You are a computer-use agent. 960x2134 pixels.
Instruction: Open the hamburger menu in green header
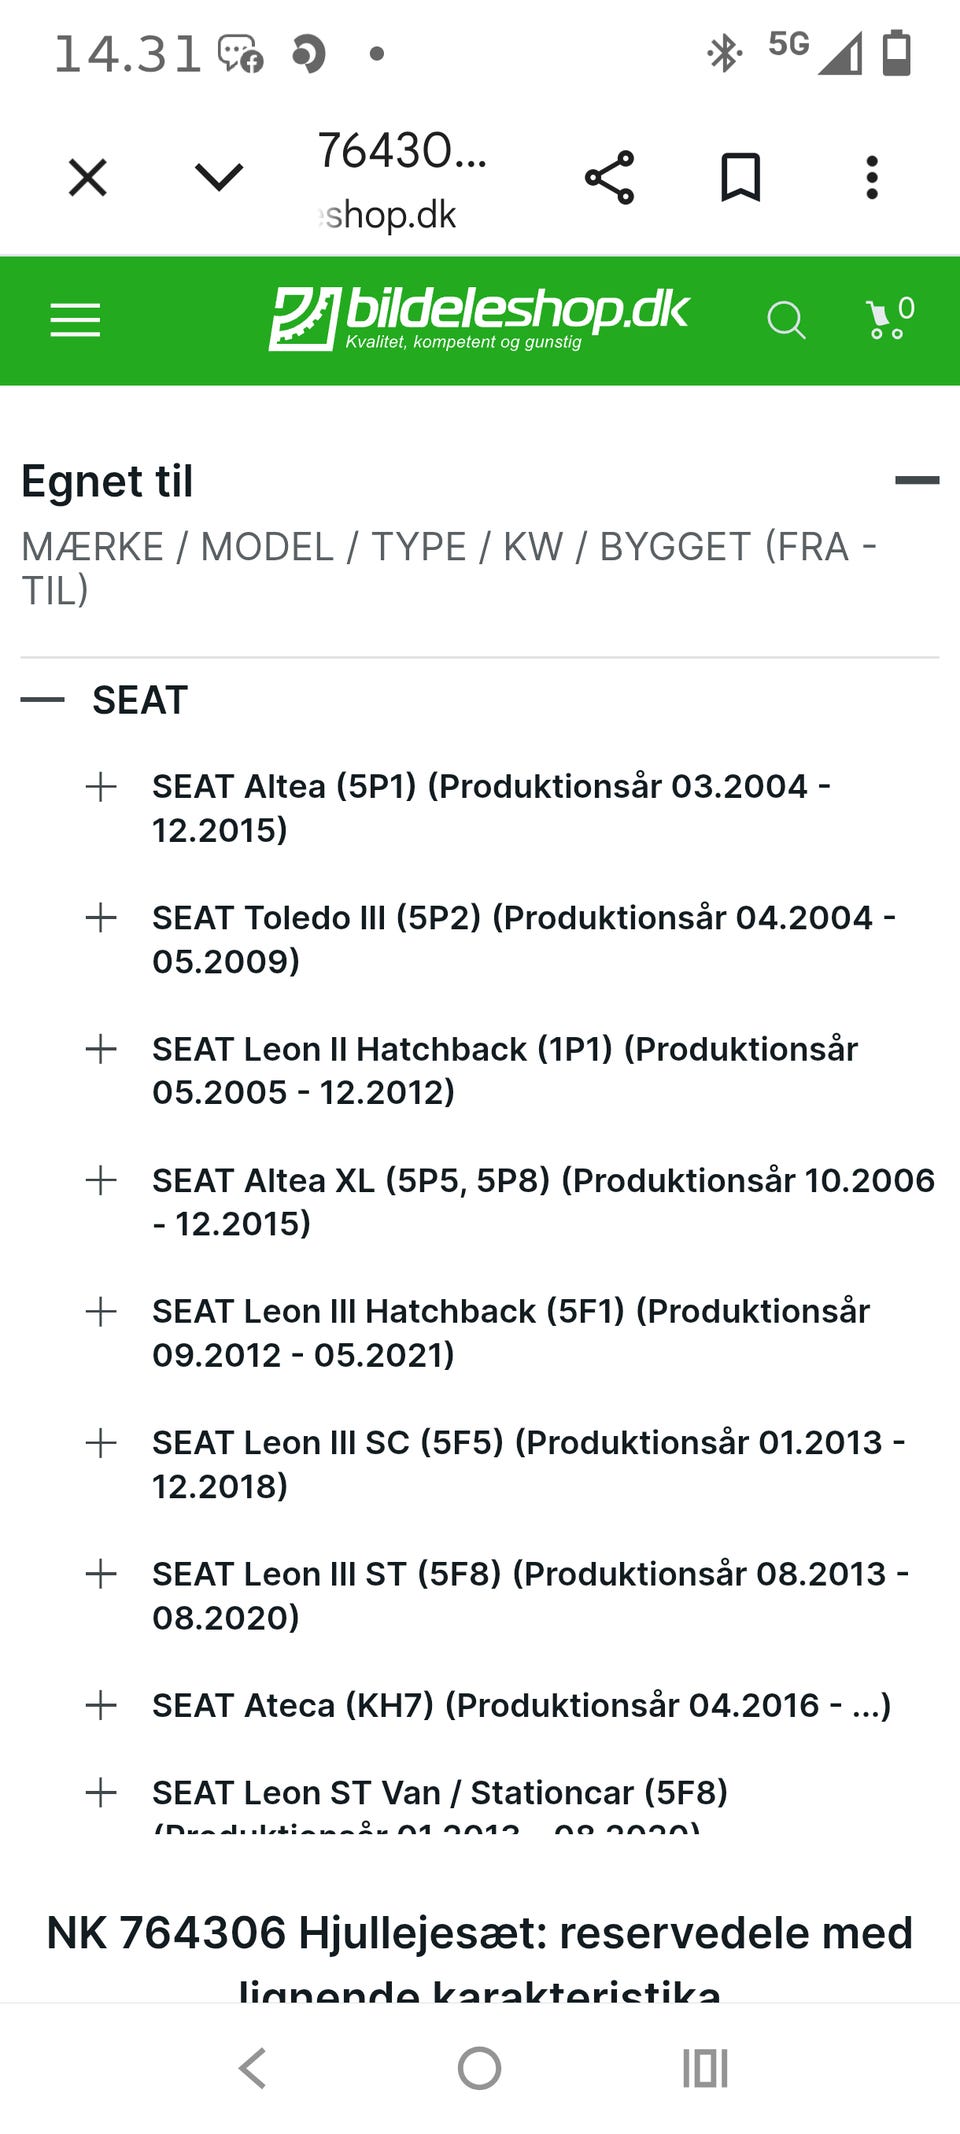[75, 320]
